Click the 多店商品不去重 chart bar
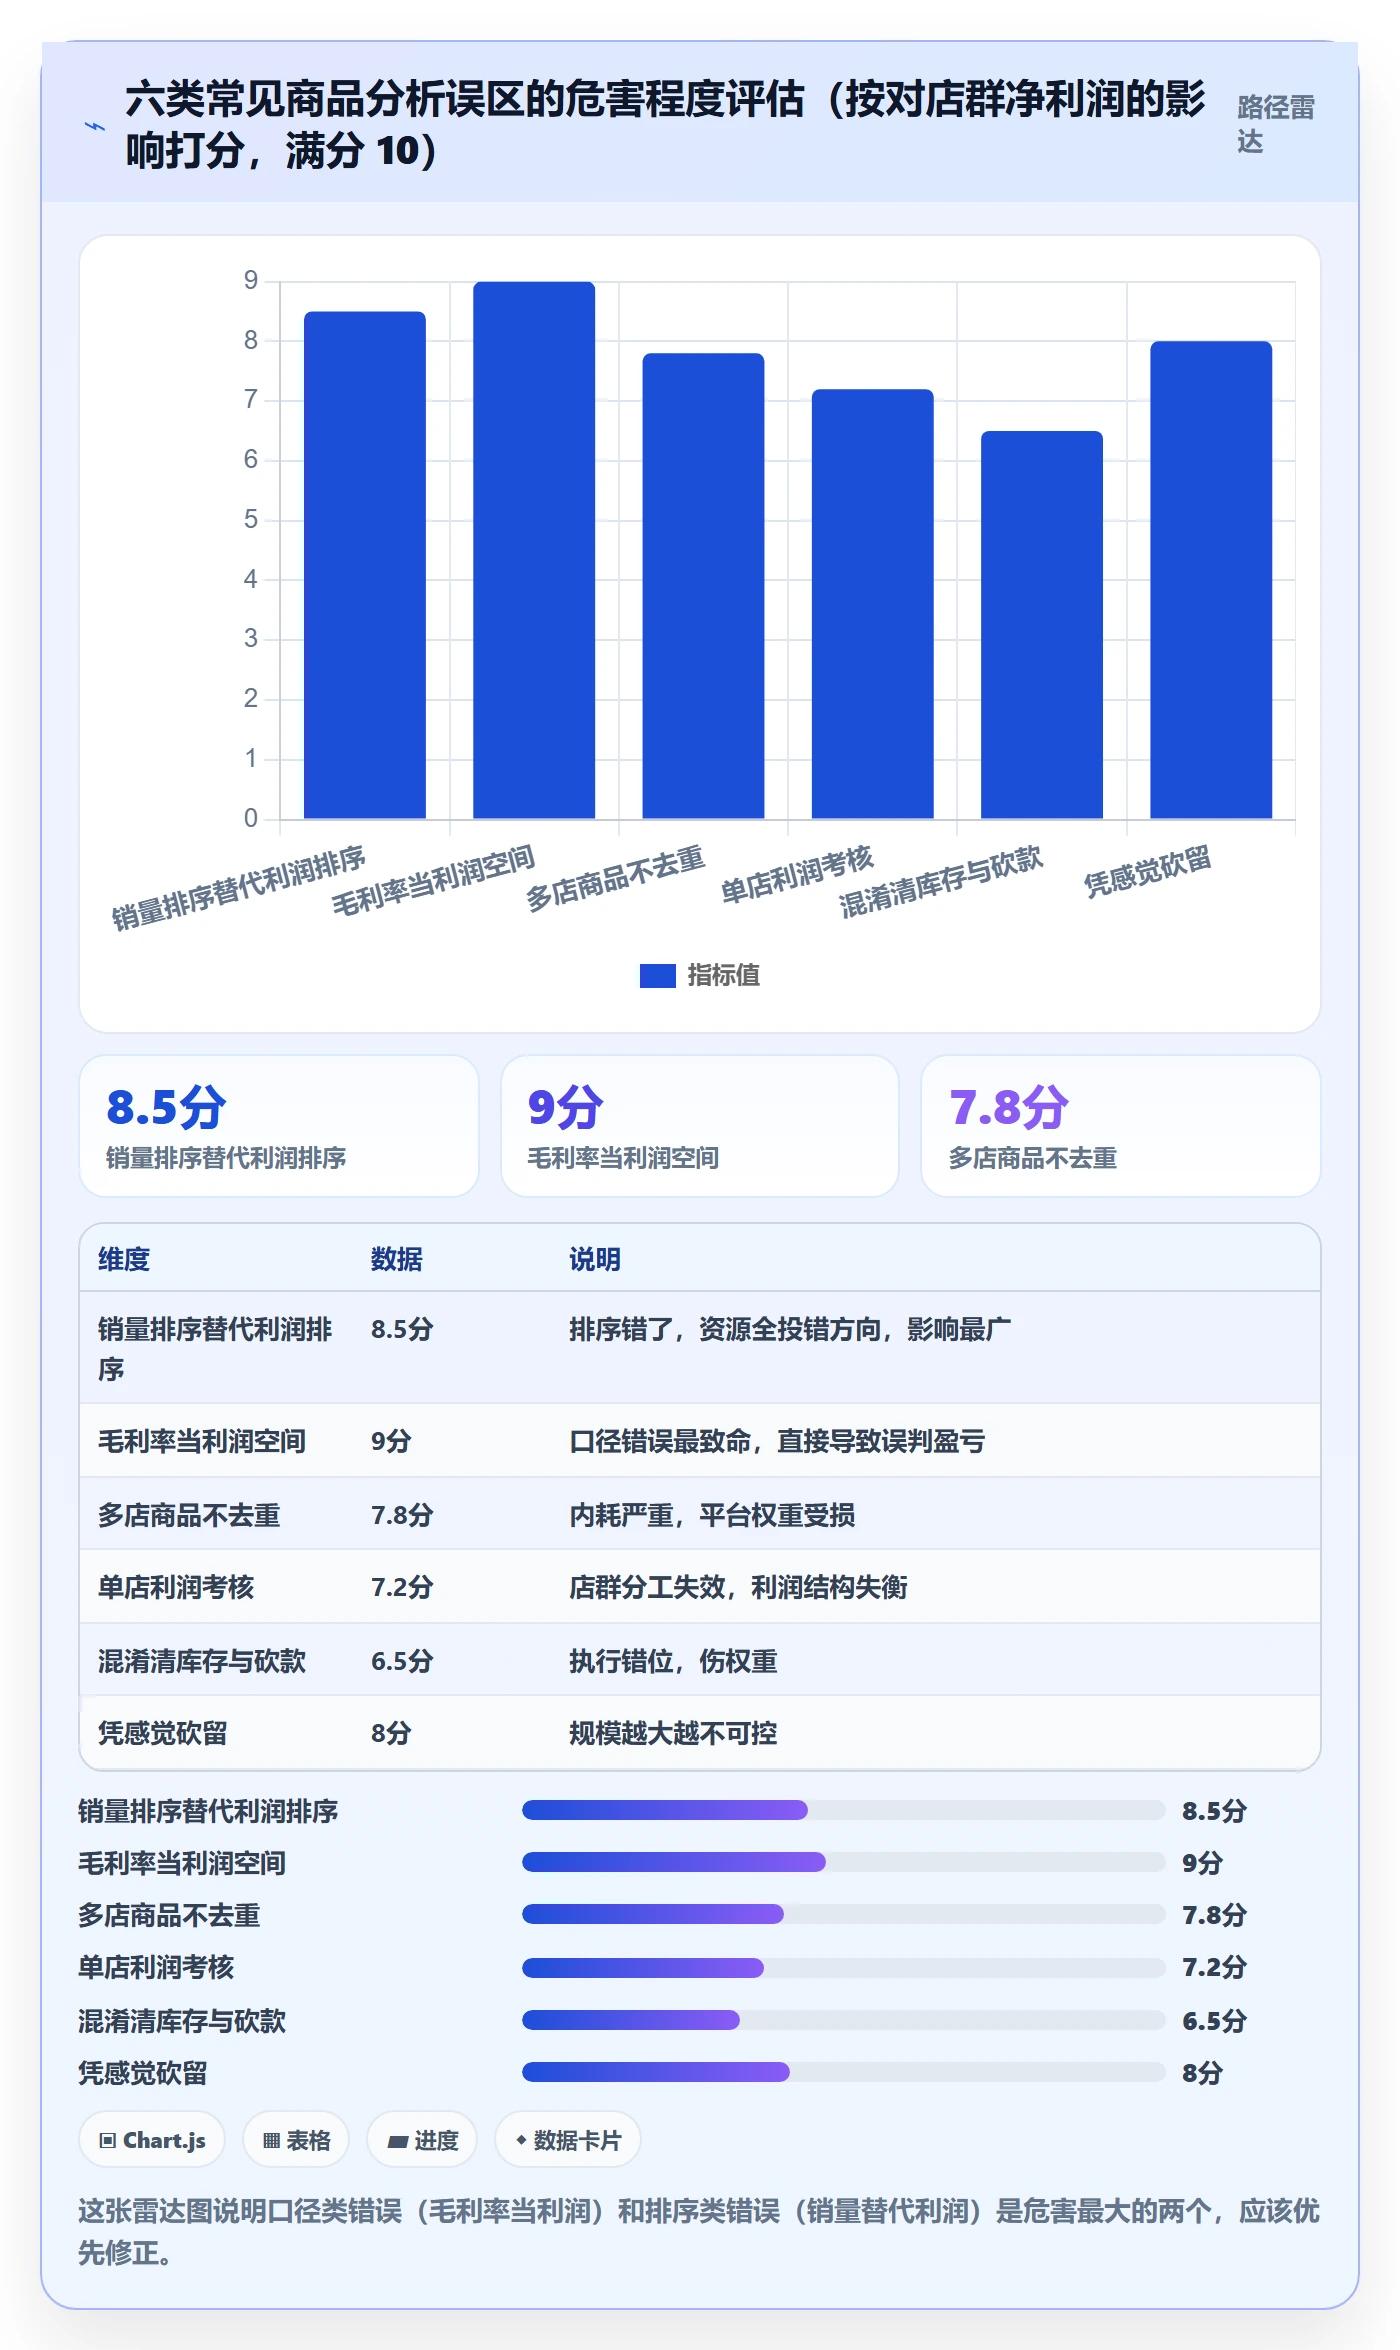 click(703, 586)
